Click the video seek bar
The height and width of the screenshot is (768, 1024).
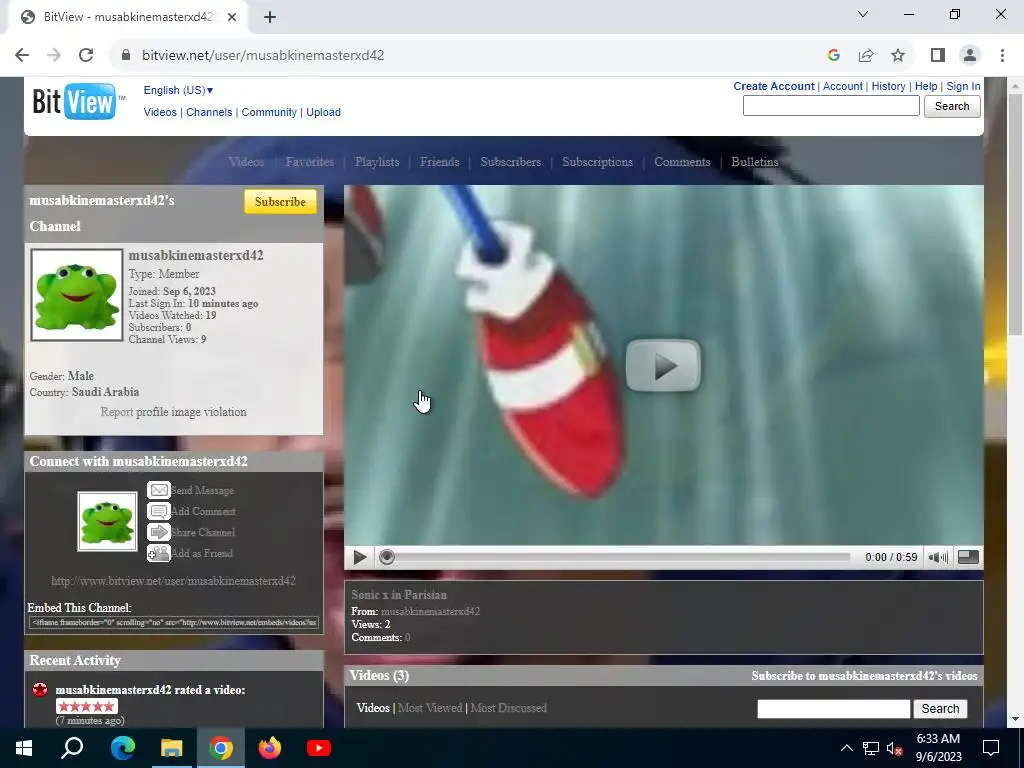pos(617,557)
